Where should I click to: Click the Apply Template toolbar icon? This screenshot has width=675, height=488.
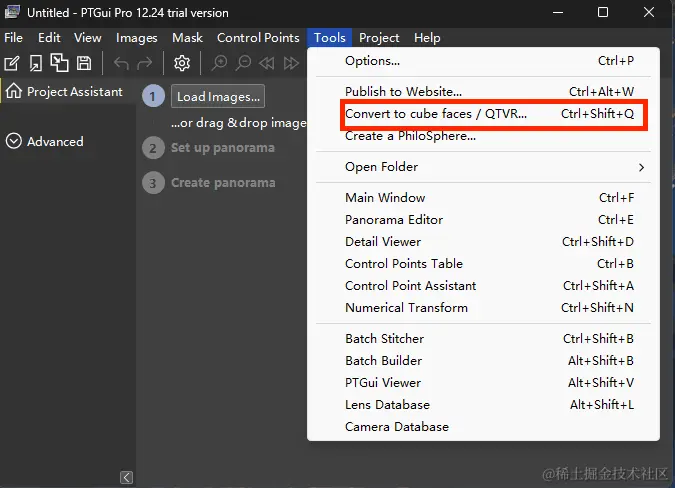coord(59,63)
